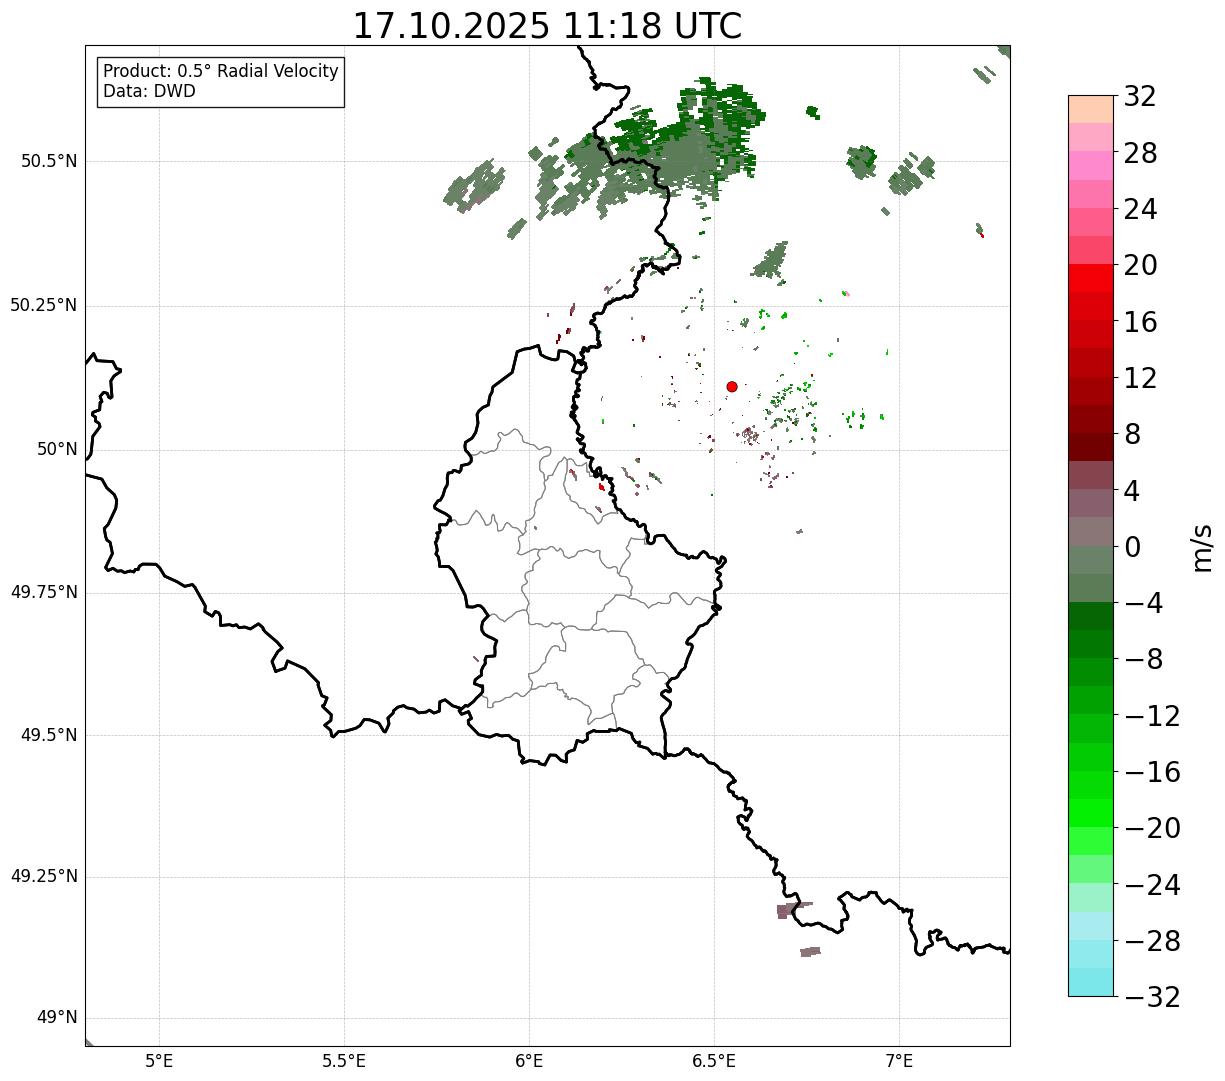Click the 0 colorbar tick label
1225x1081 pixels.
[1132, 547]
